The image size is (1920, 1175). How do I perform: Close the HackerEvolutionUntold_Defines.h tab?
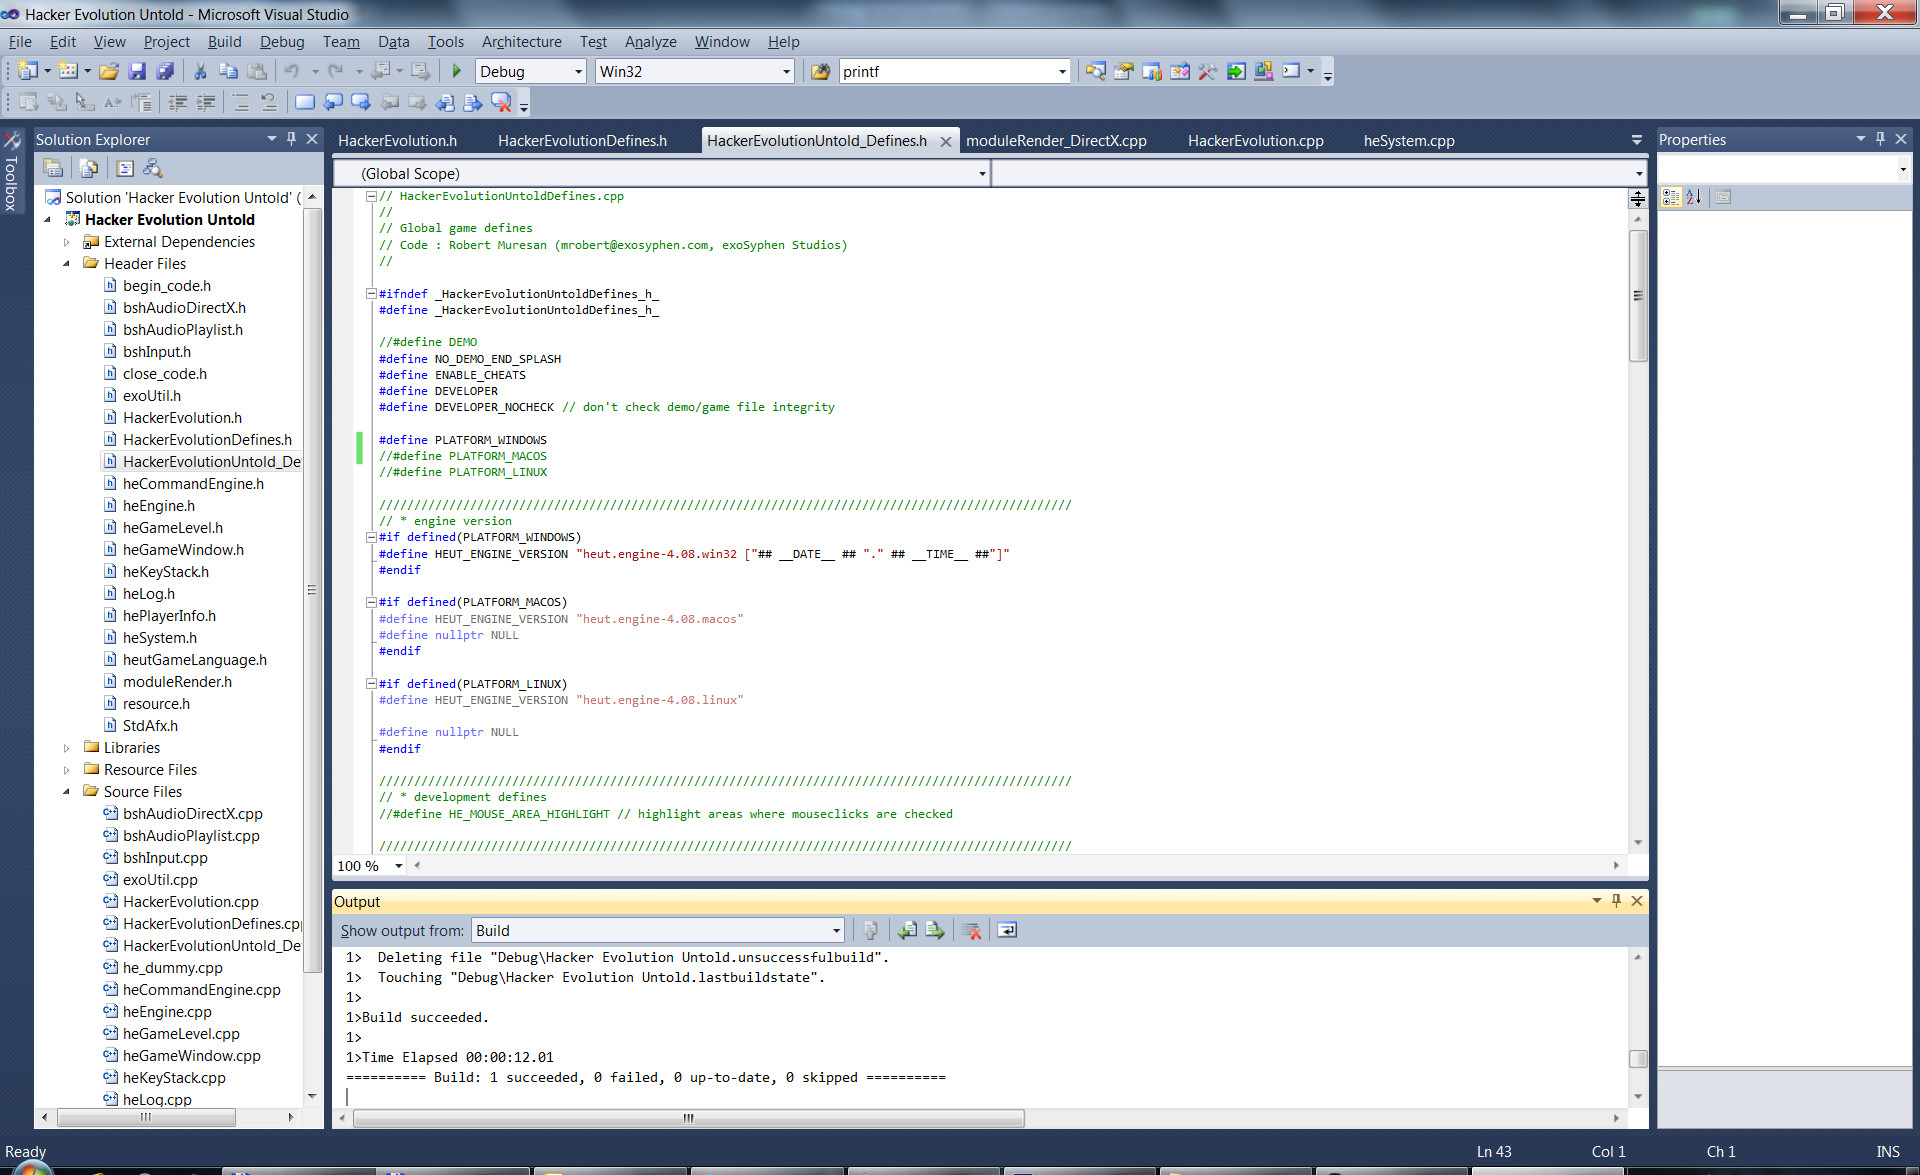tap(946, 141)
